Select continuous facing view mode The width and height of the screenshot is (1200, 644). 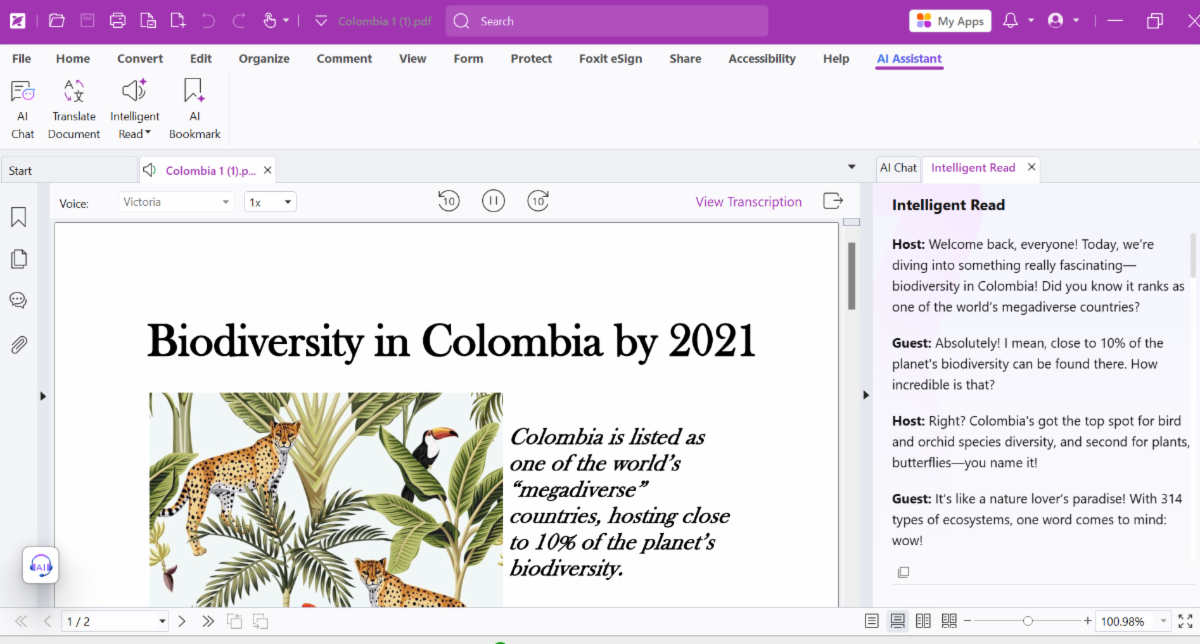(x=949, y=621)
